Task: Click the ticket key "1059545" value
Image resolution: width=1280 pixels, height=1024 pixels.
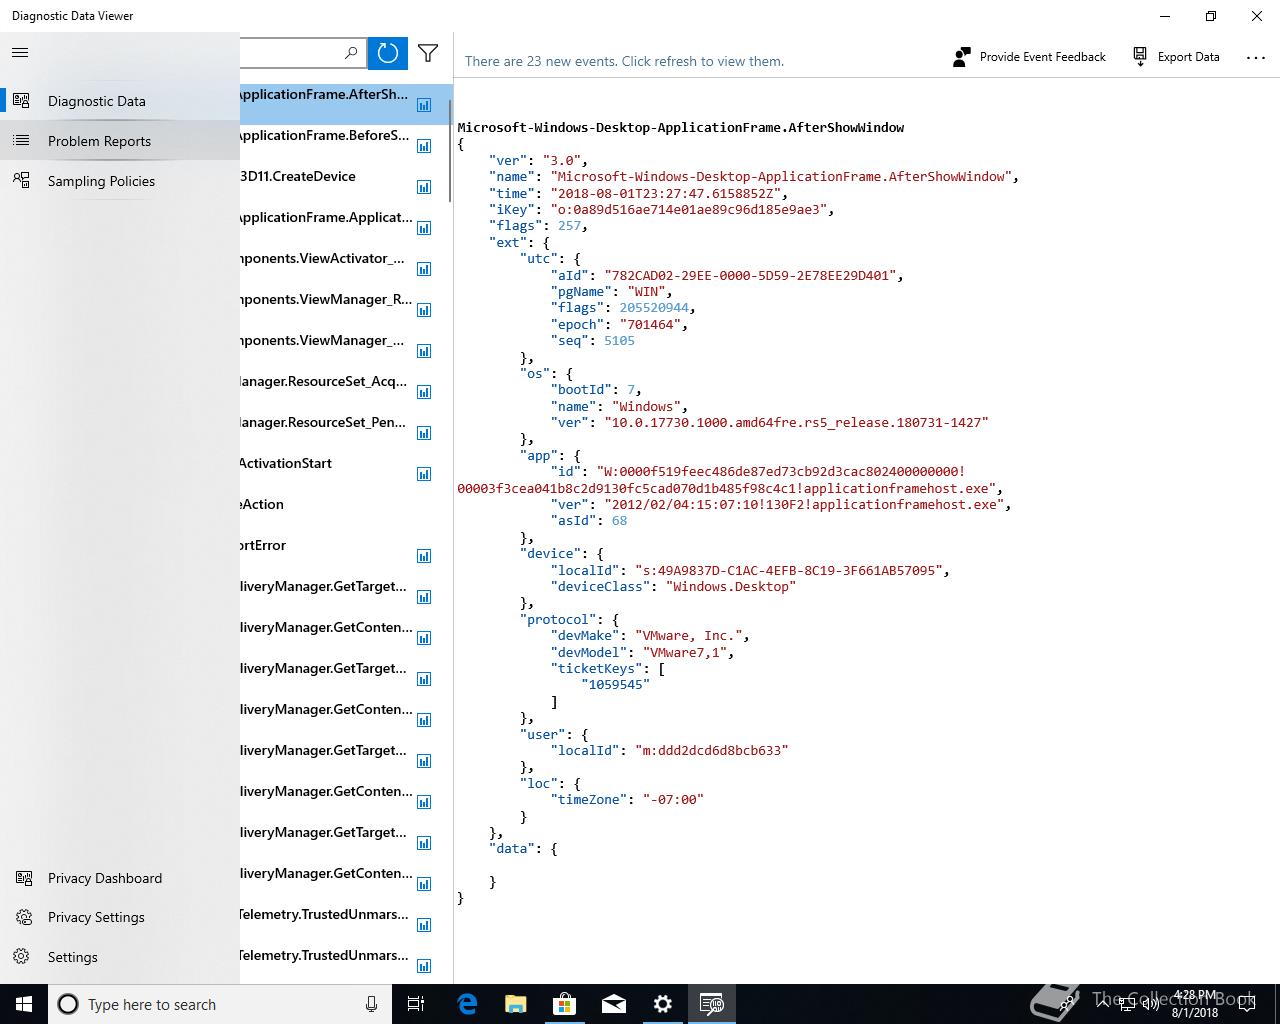Action: coord(616,684)
